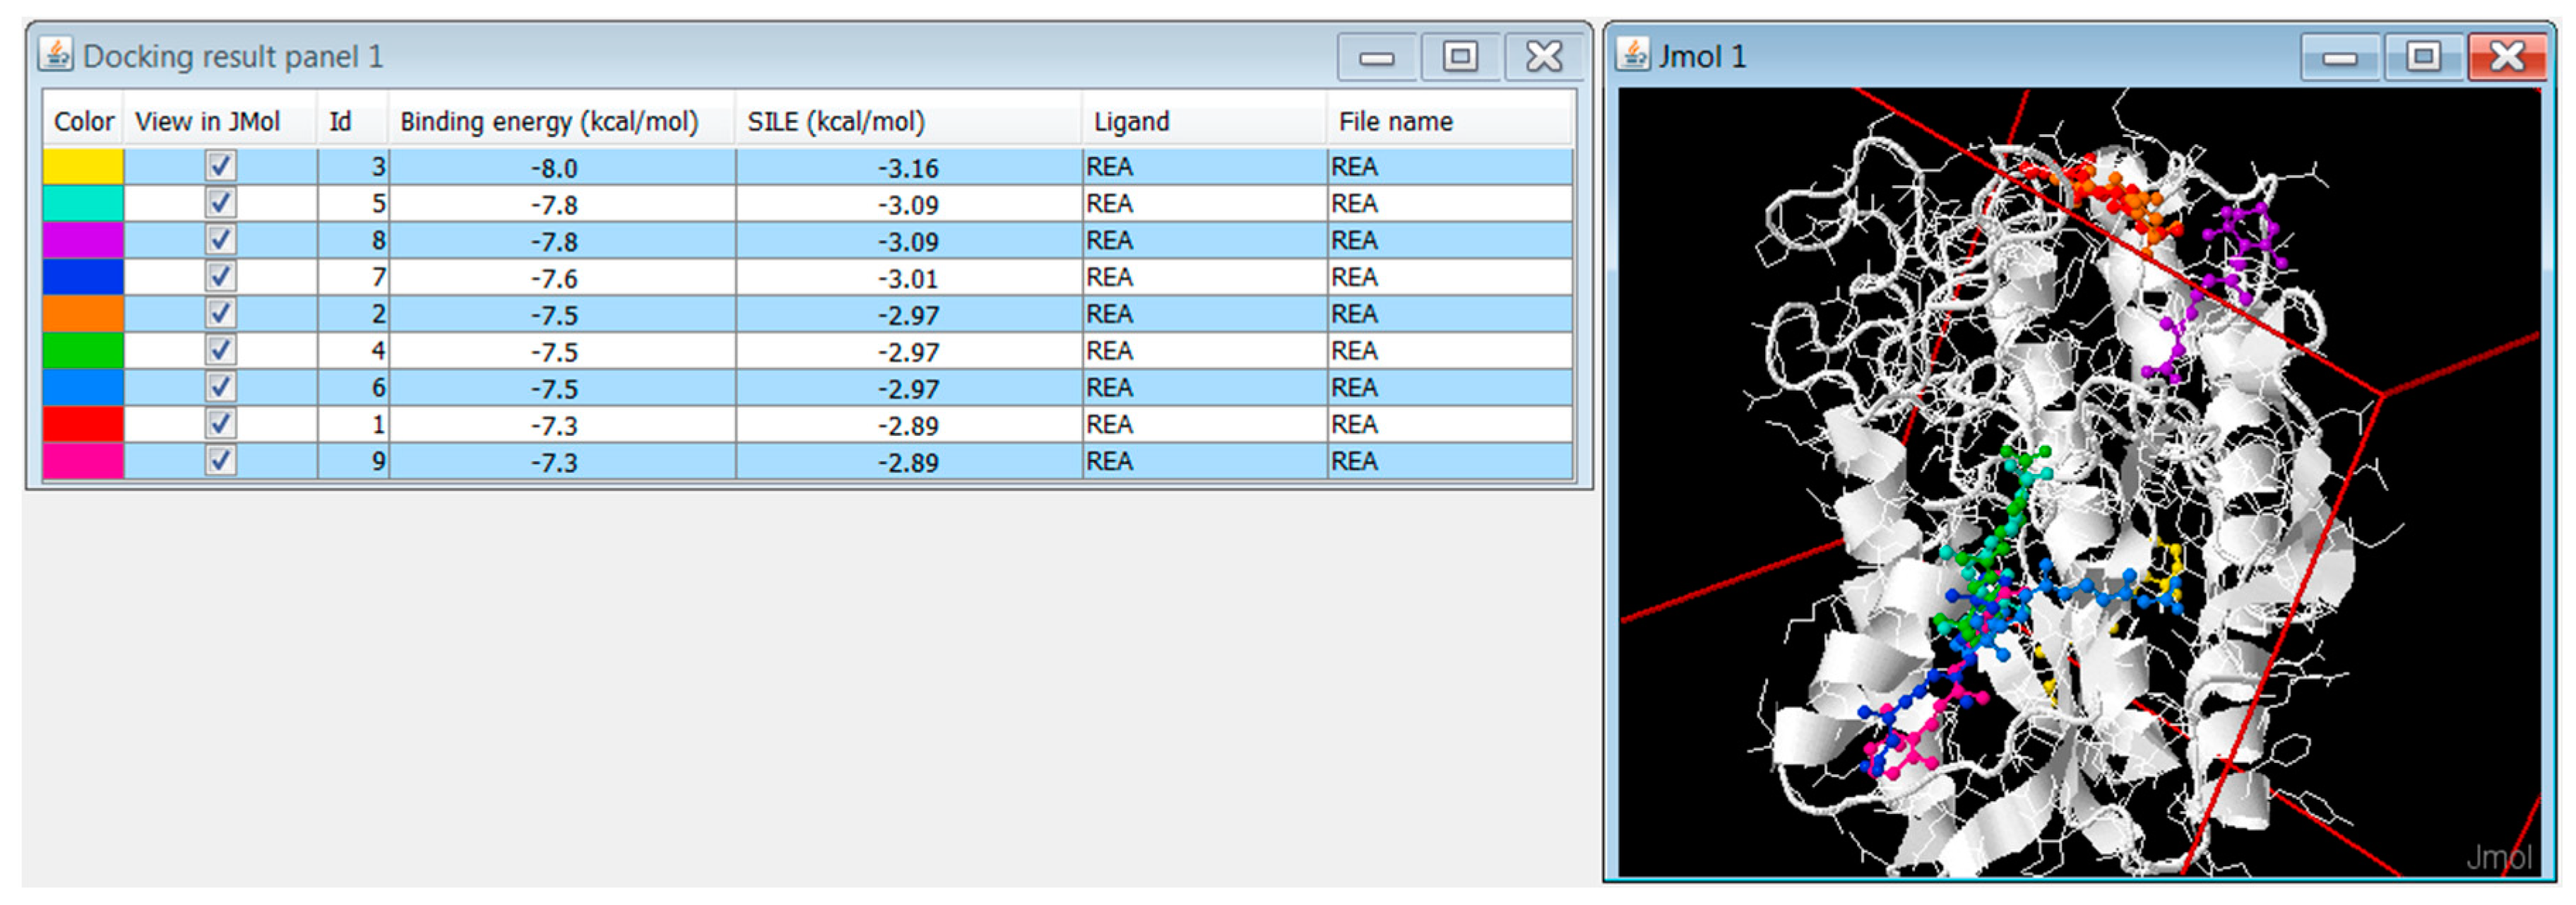Select the SILE cell -3.01
Viewport: 2576px width, 905px height.
[x=909, y=277]
